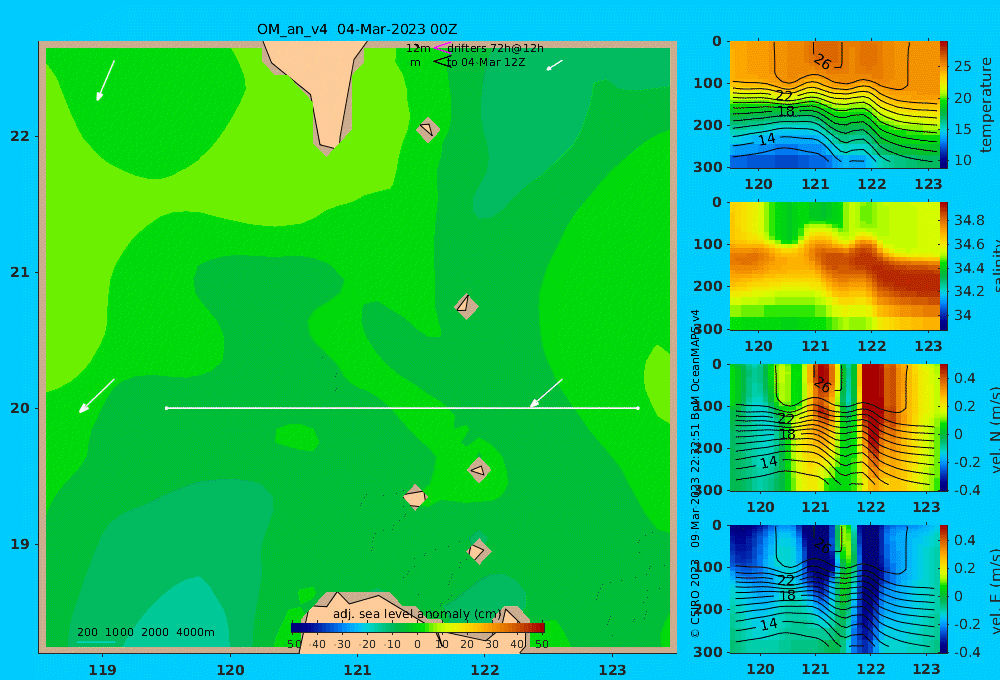Click the 0 tick on sea level anomaly scale

coord(418,644)
